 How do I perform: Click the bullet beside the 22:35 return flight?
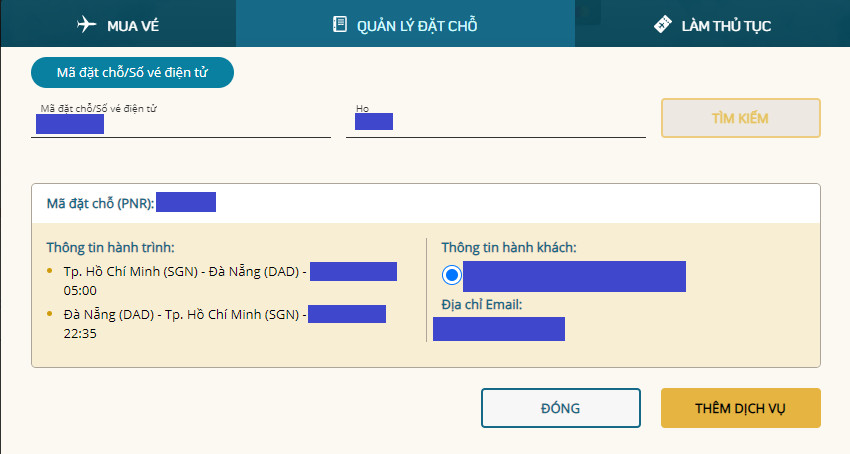51,315
